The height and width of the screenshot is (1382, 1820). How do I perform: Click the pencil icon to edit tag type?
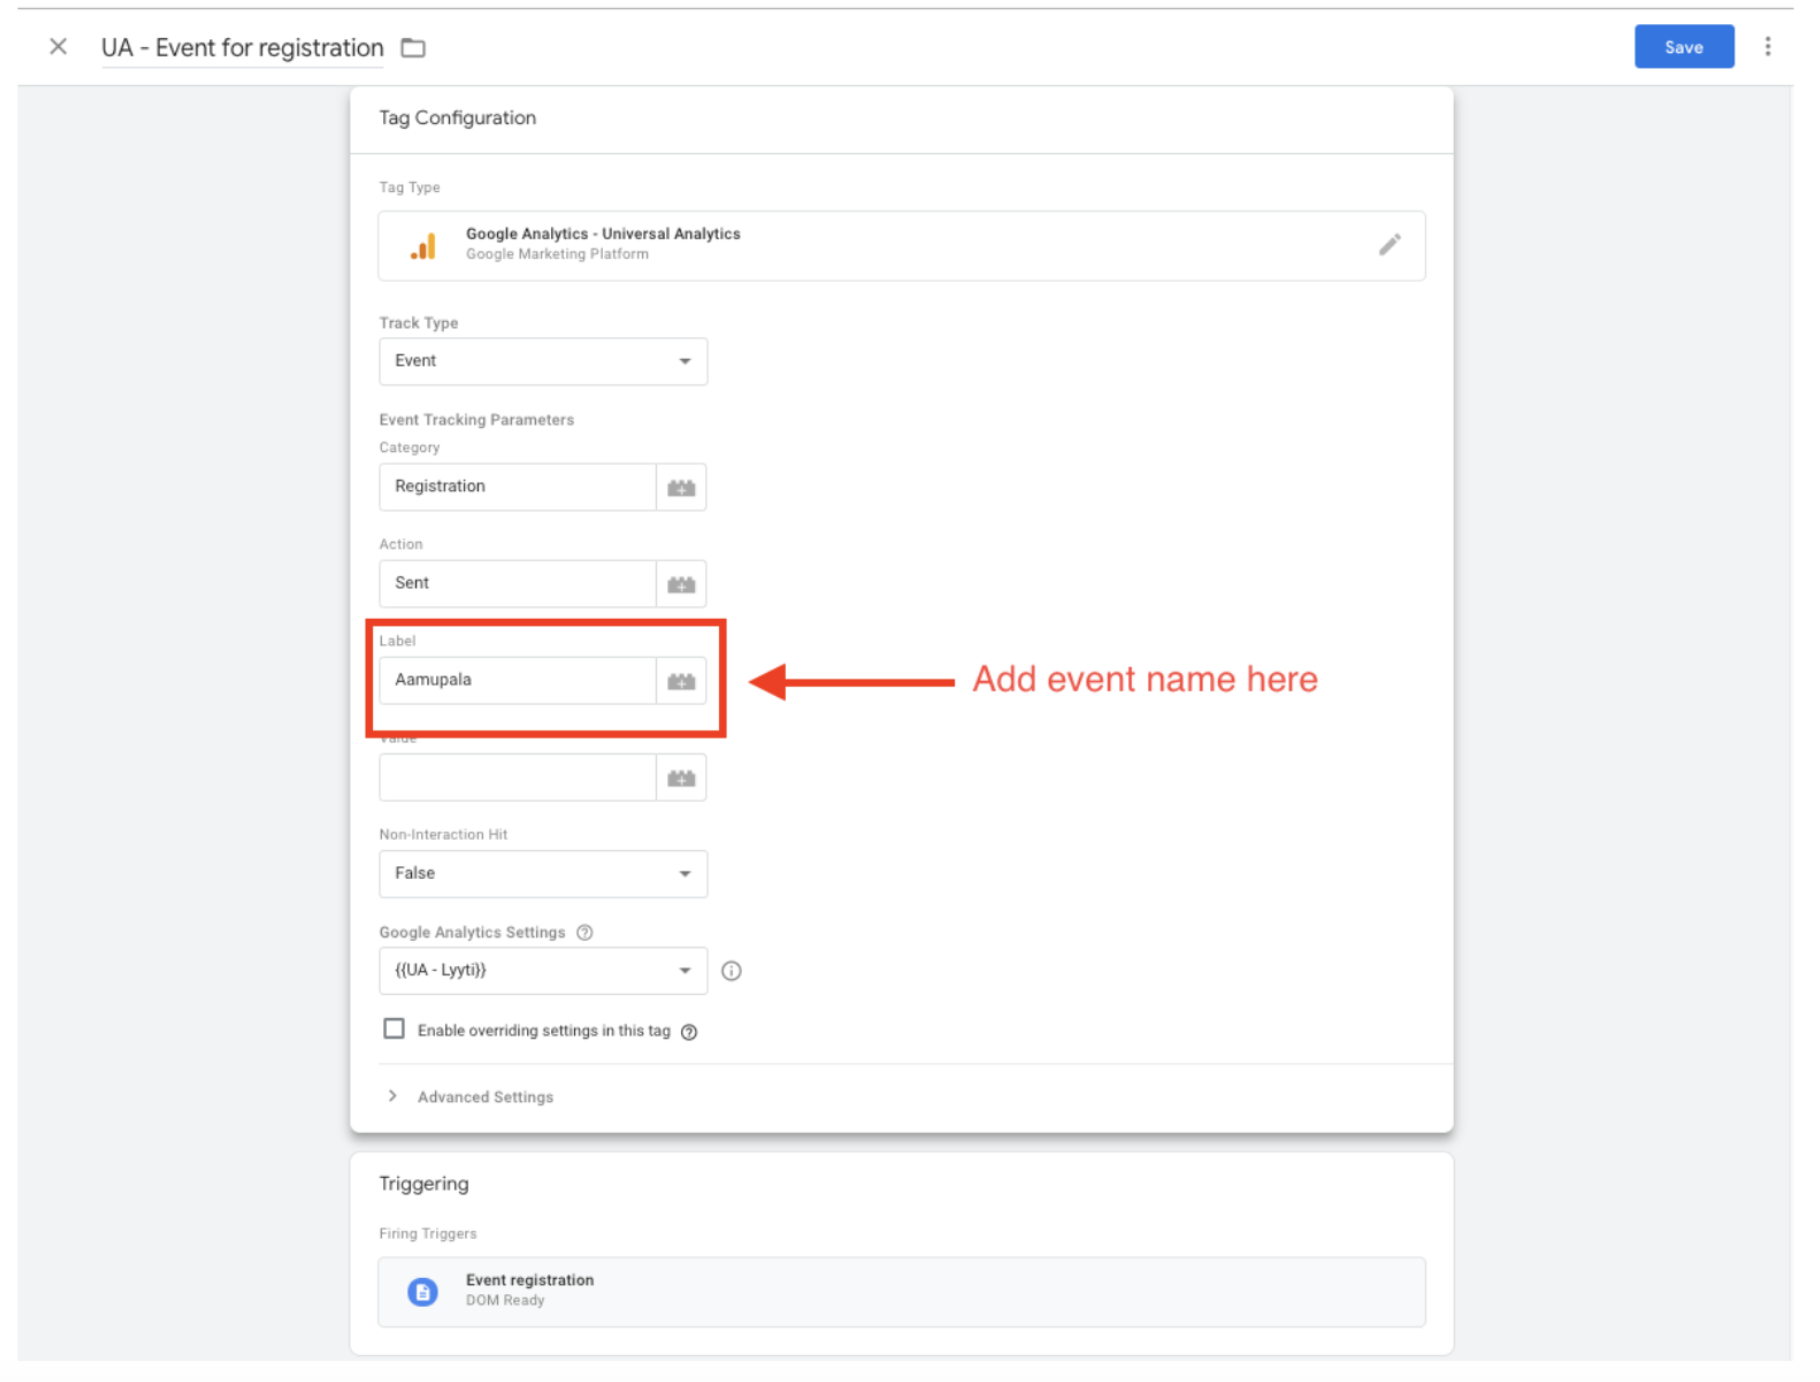pos(1389,245)
